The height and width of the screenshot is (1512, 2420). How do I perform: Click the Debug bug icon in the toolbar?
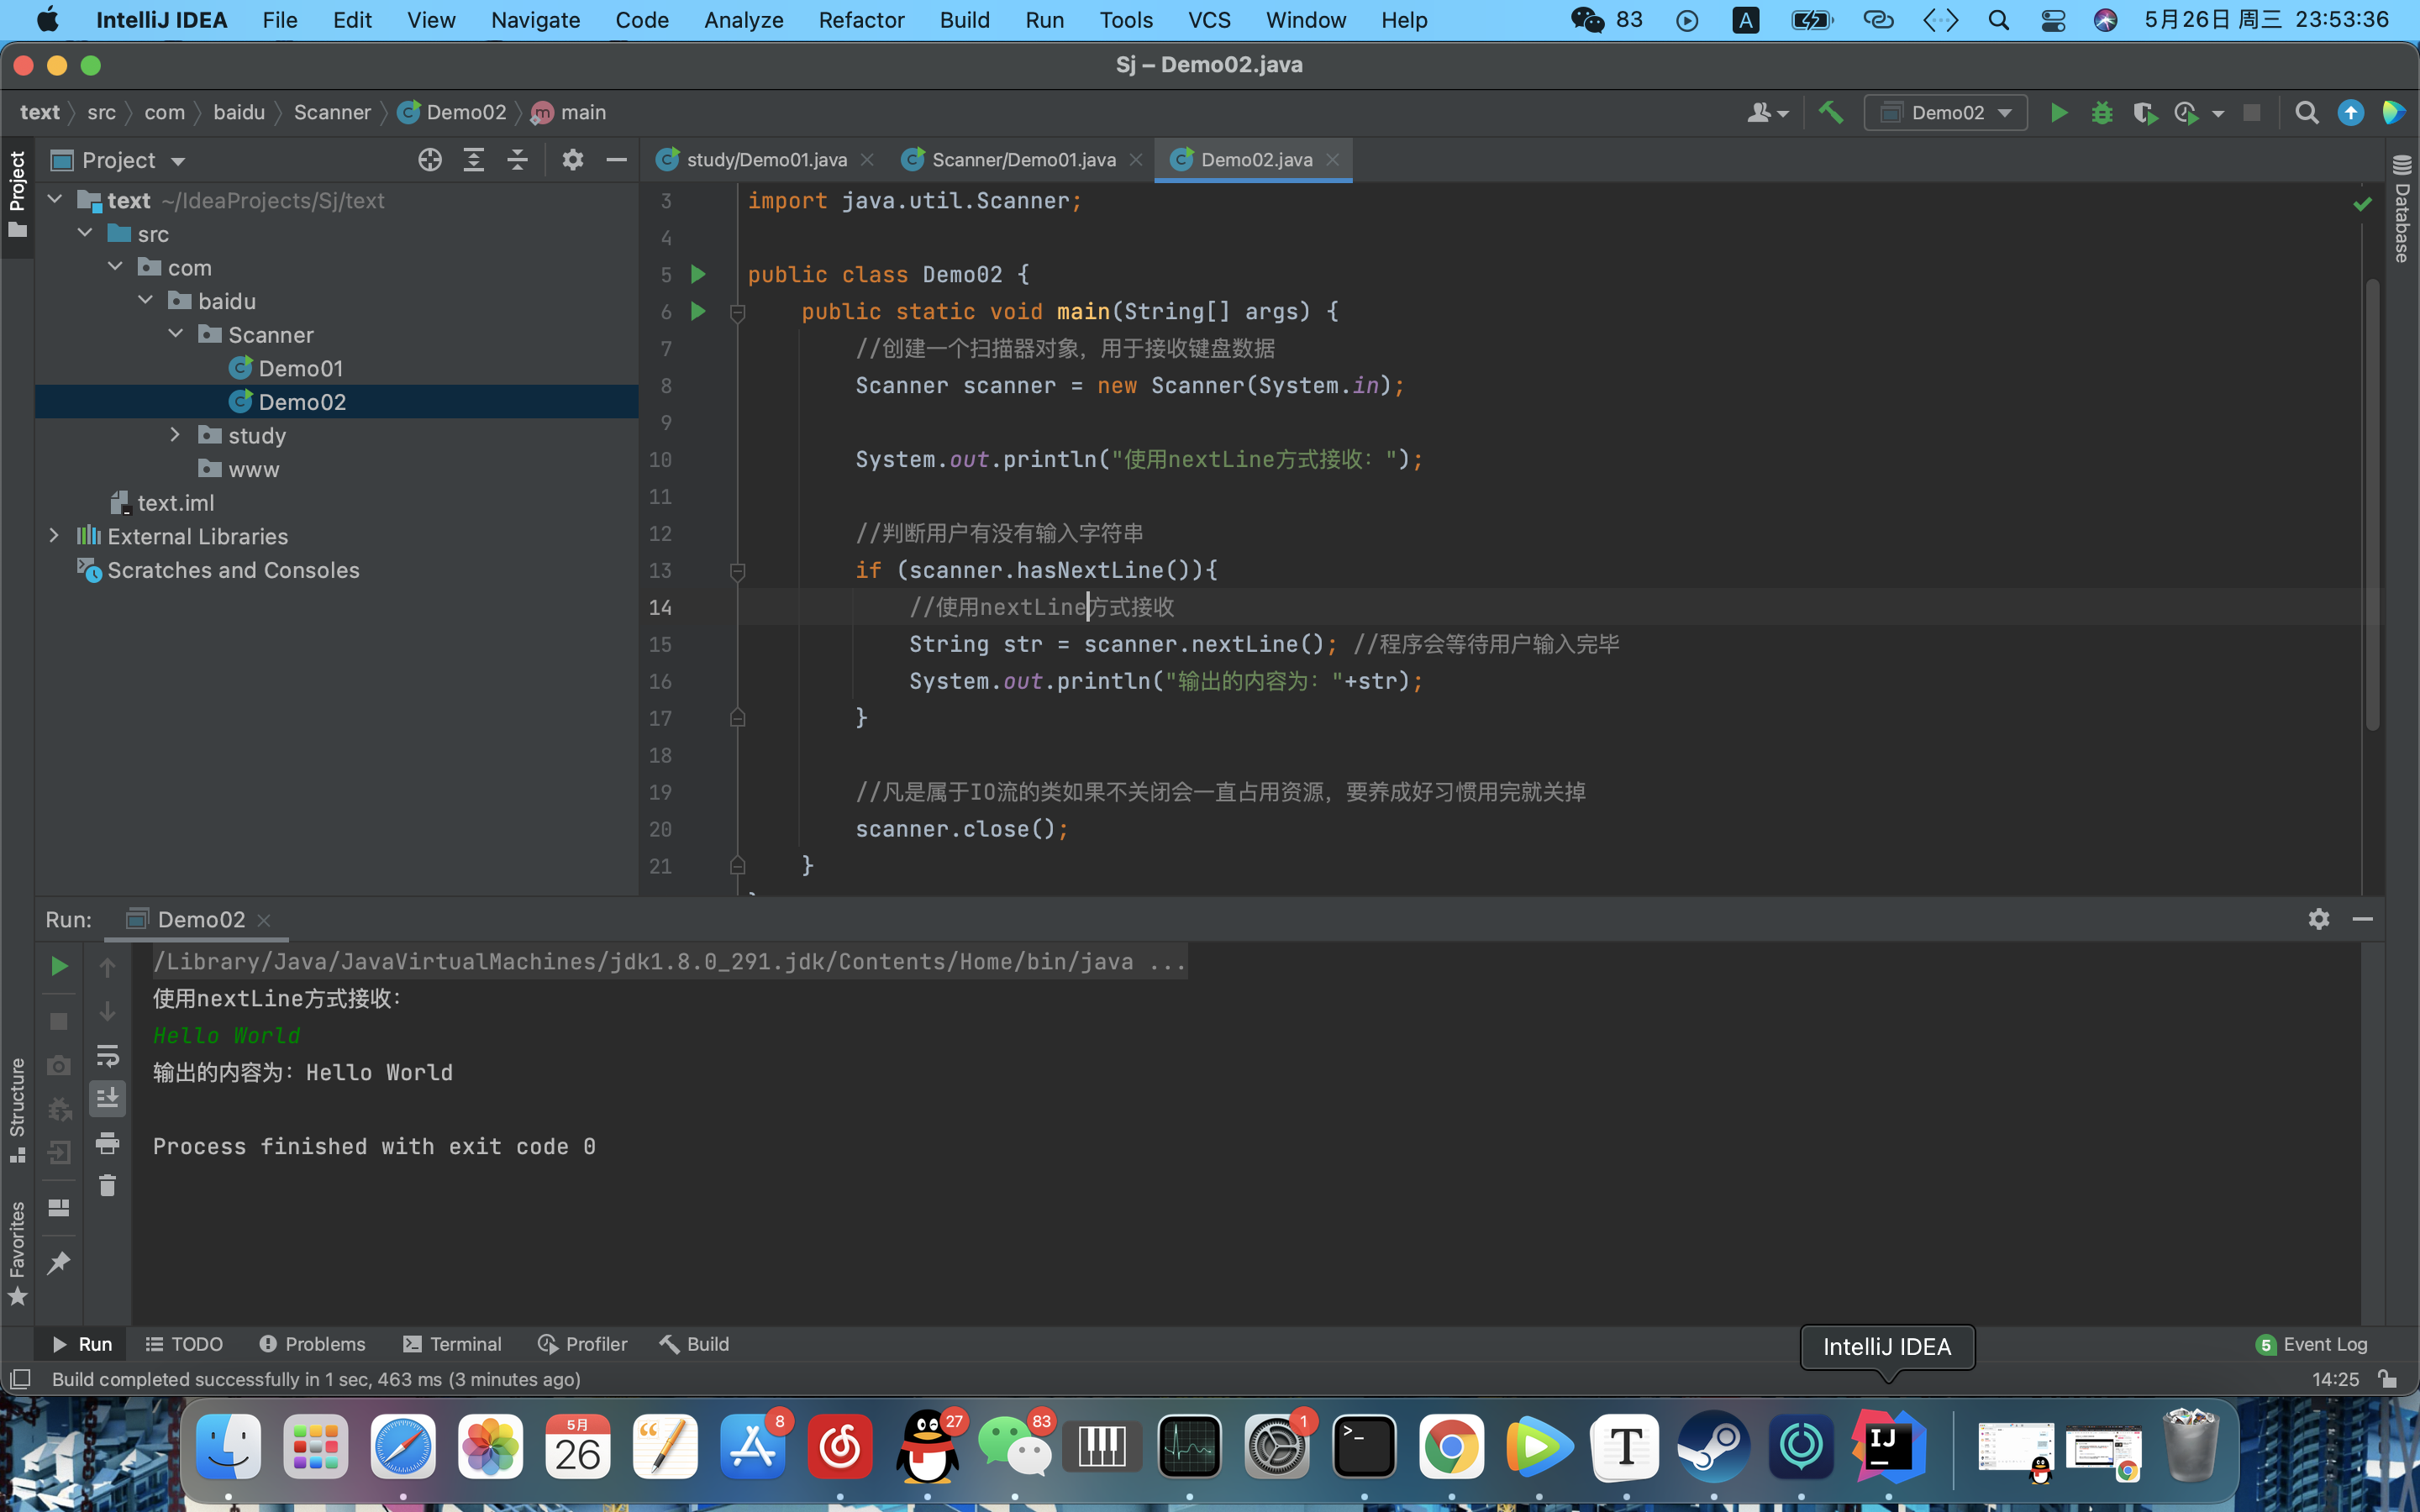2101,113
